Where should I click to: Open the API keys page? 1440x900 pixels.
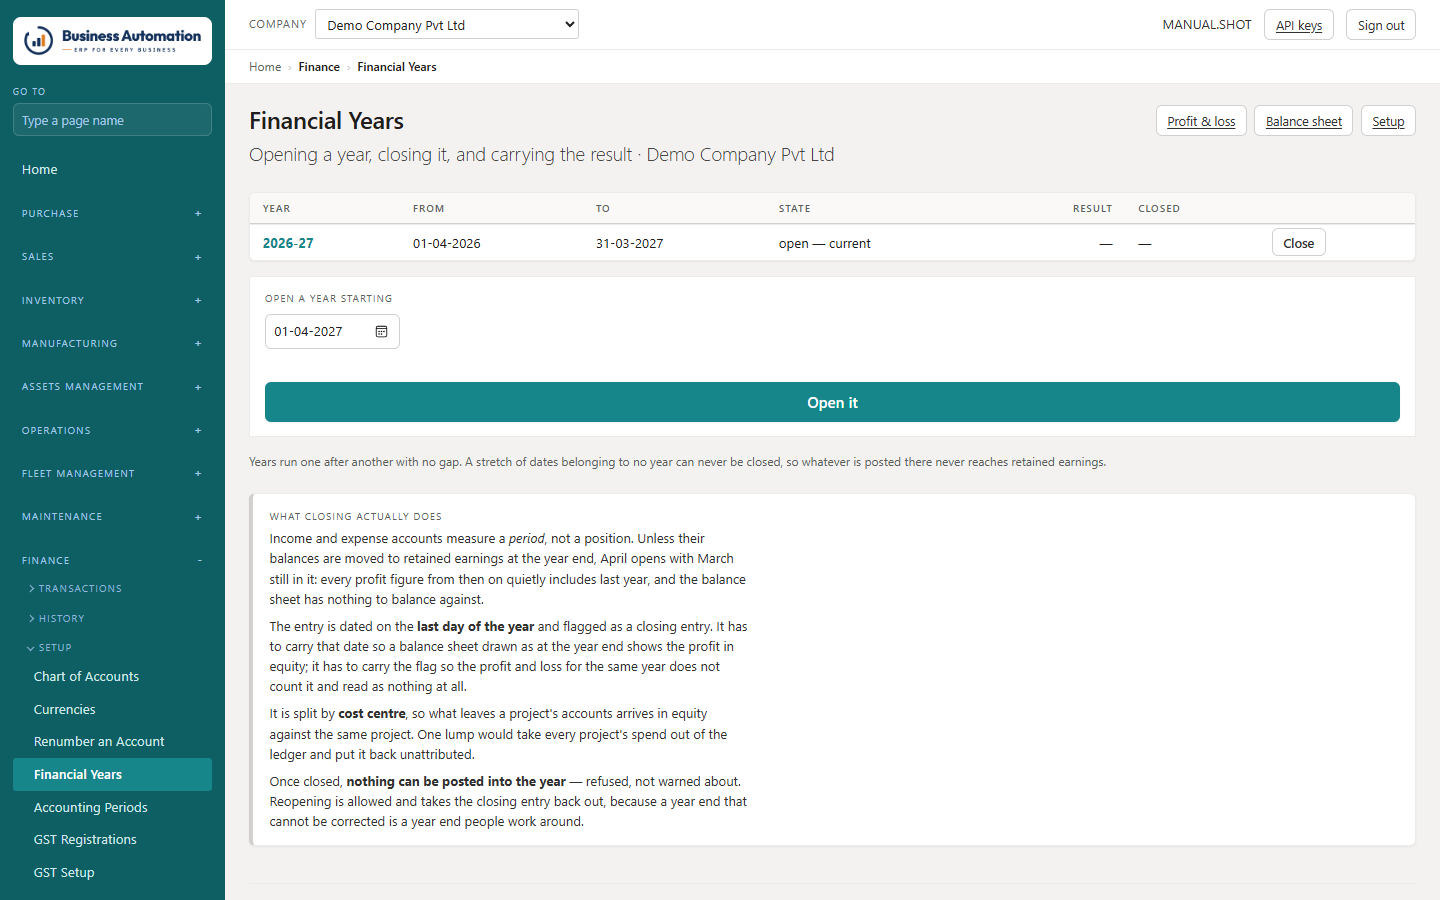tap(1298, 25)
